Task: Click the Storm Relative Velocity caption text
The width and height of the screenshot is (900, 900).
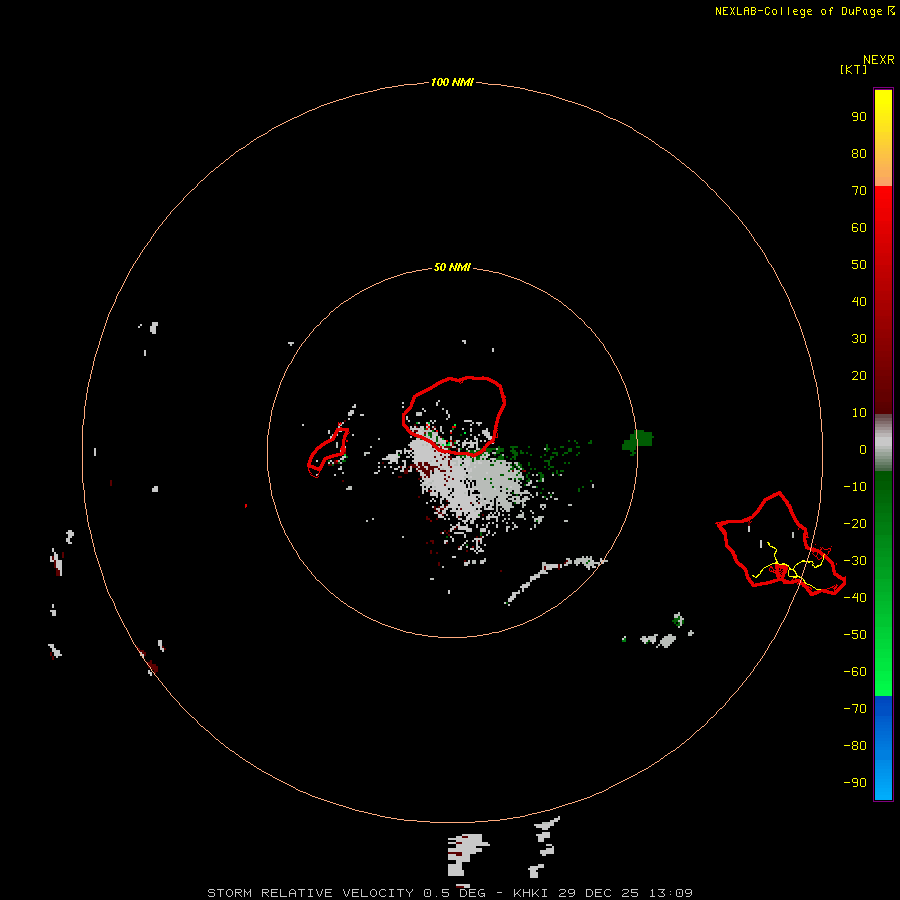Action: (x=449, y=893)
